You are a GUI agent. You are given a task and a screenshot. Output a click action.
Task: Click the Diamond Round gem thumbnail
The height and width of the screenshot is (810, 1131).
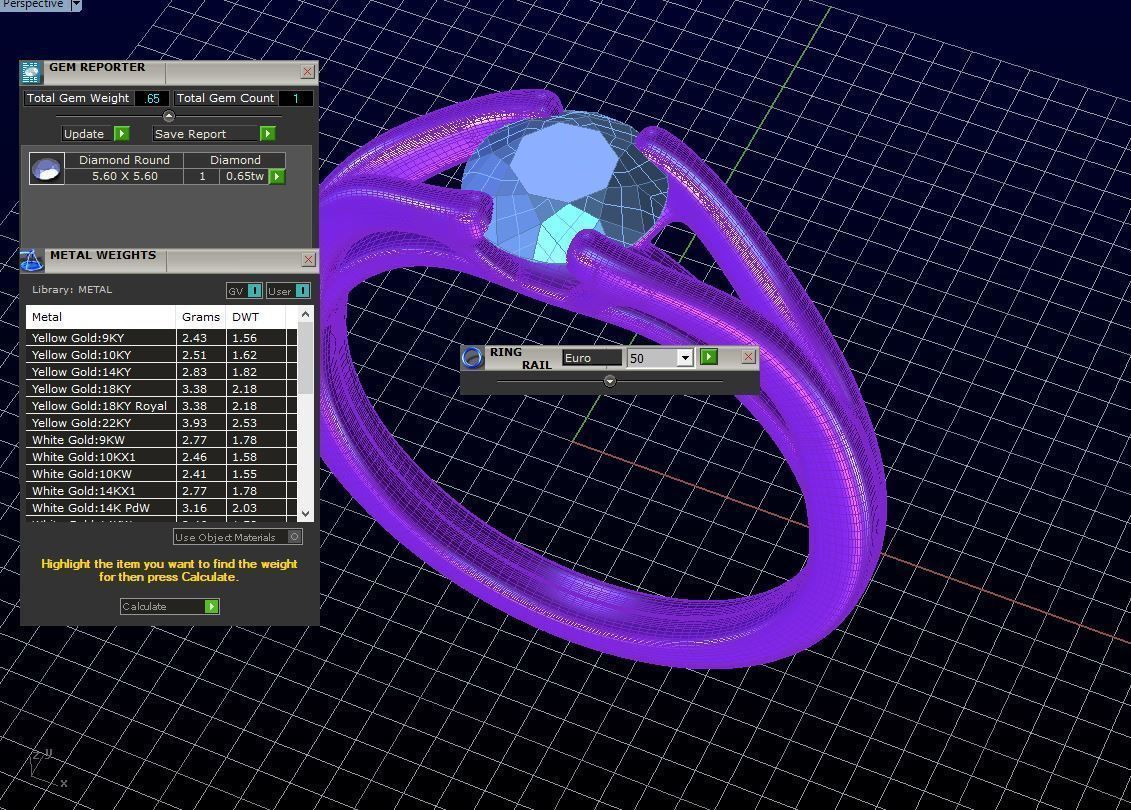click(x=47, y=169)
